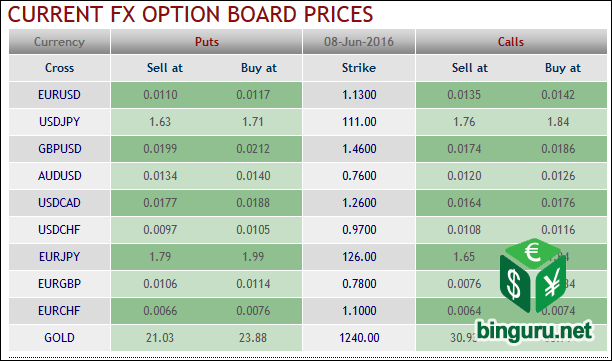Select the EURCHF strike 1.1000
This screenshot has height=361, width=612.
click(x=359, y=311)
